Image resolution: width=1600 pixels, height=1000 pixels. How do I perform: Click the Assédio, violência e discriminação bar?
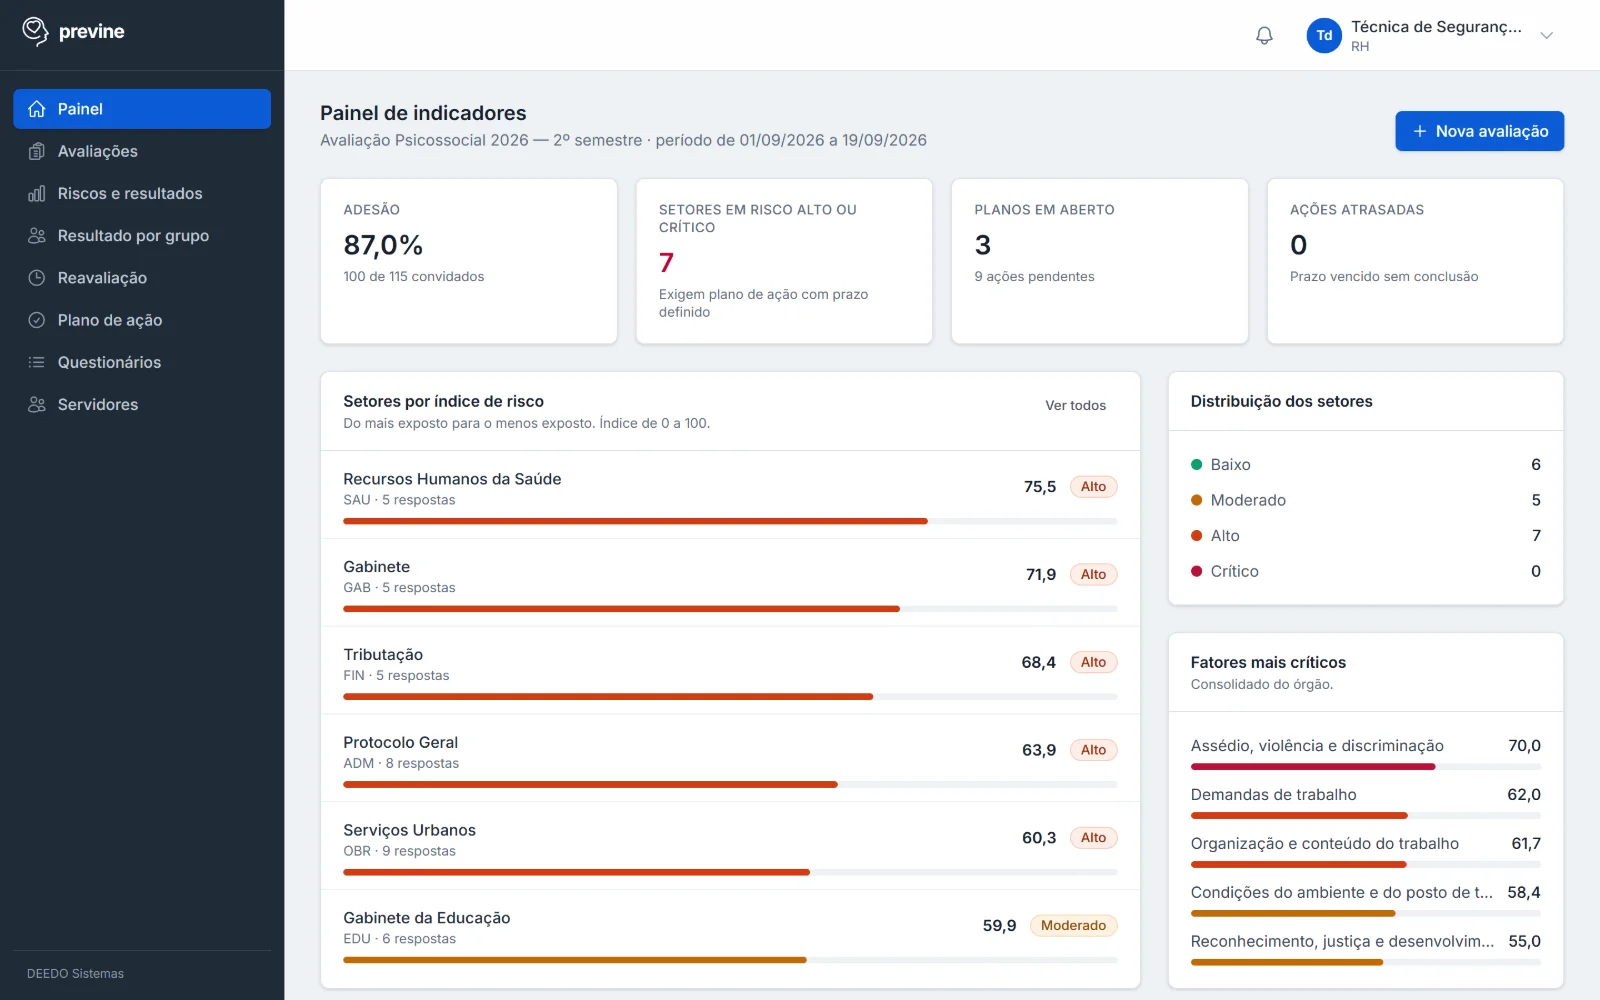coord(1365,767)
